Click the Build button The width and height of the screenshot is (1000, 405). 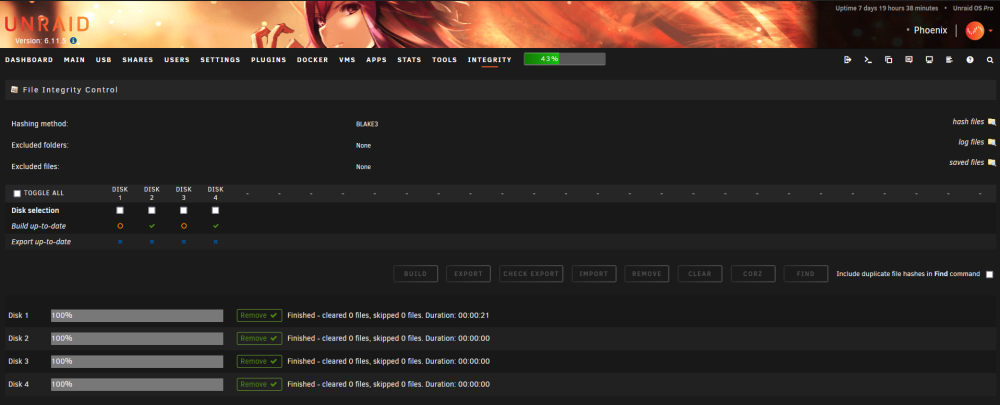click(x=416, y=274)
